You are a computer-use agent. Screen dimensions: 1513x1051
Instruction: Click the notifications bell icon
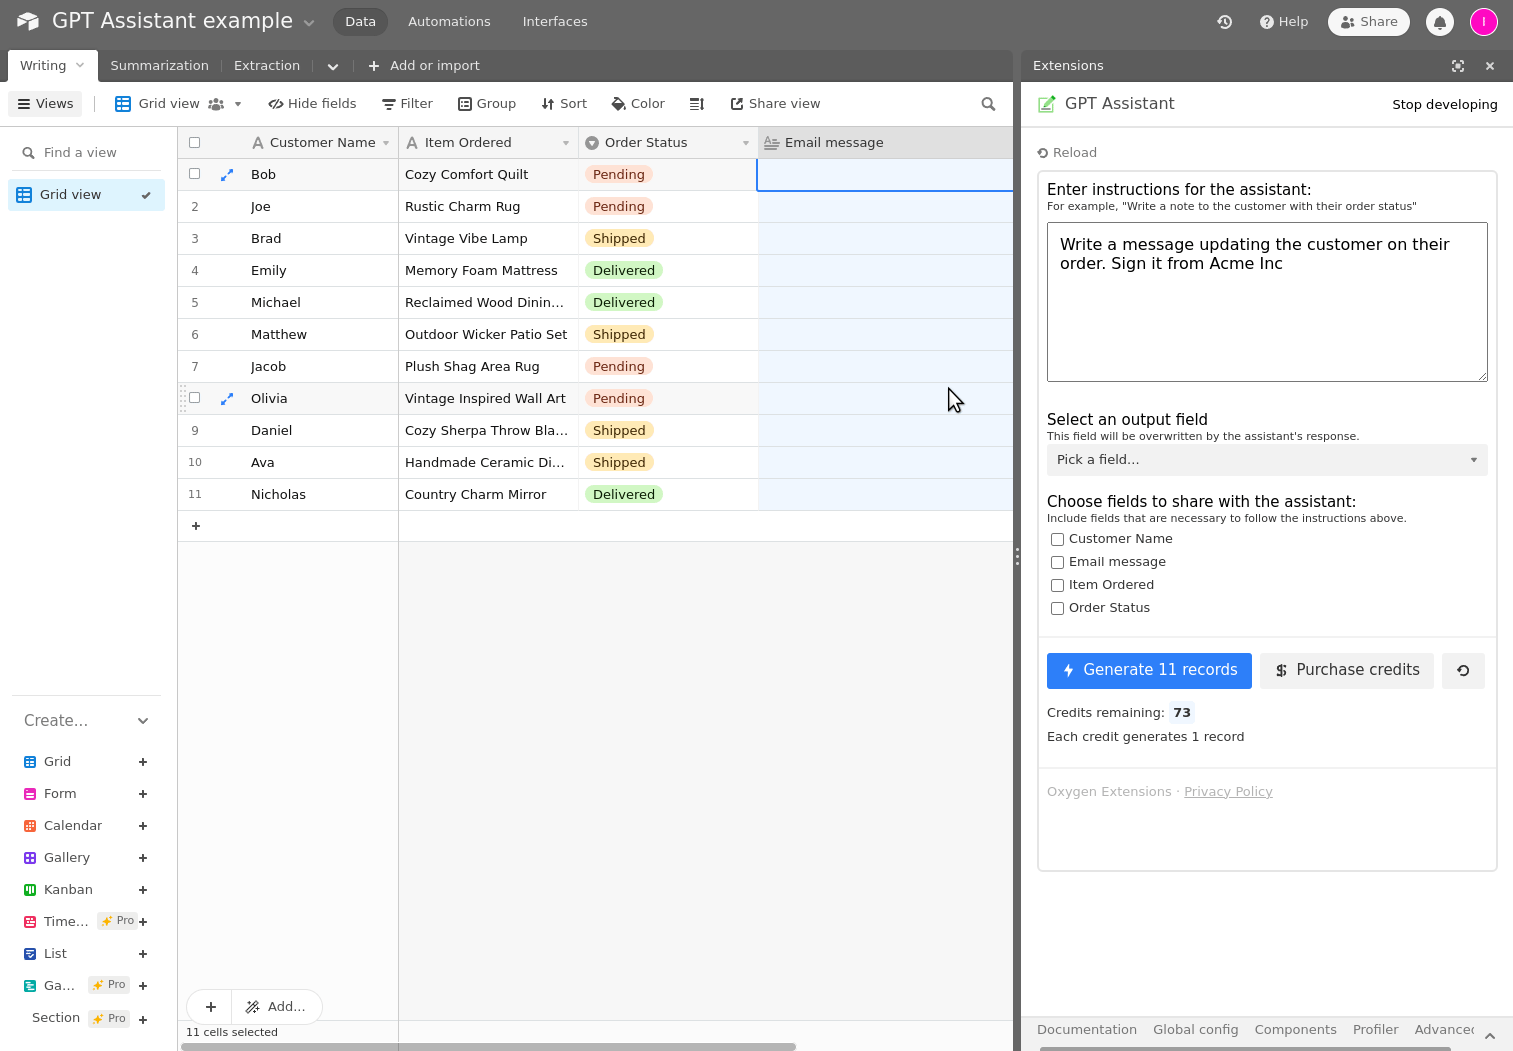click(x=1439, y=22)
